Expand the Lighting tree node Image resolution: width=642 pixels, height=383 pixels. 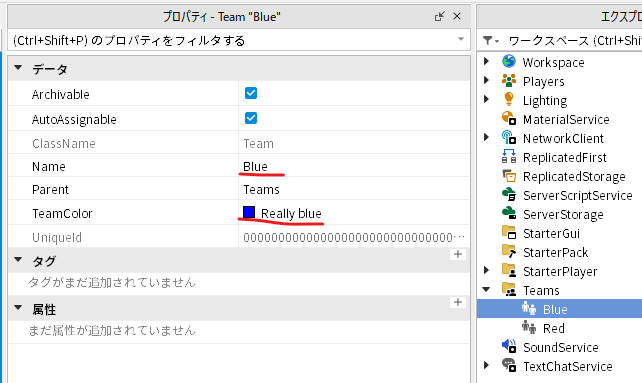click(486, 99)
